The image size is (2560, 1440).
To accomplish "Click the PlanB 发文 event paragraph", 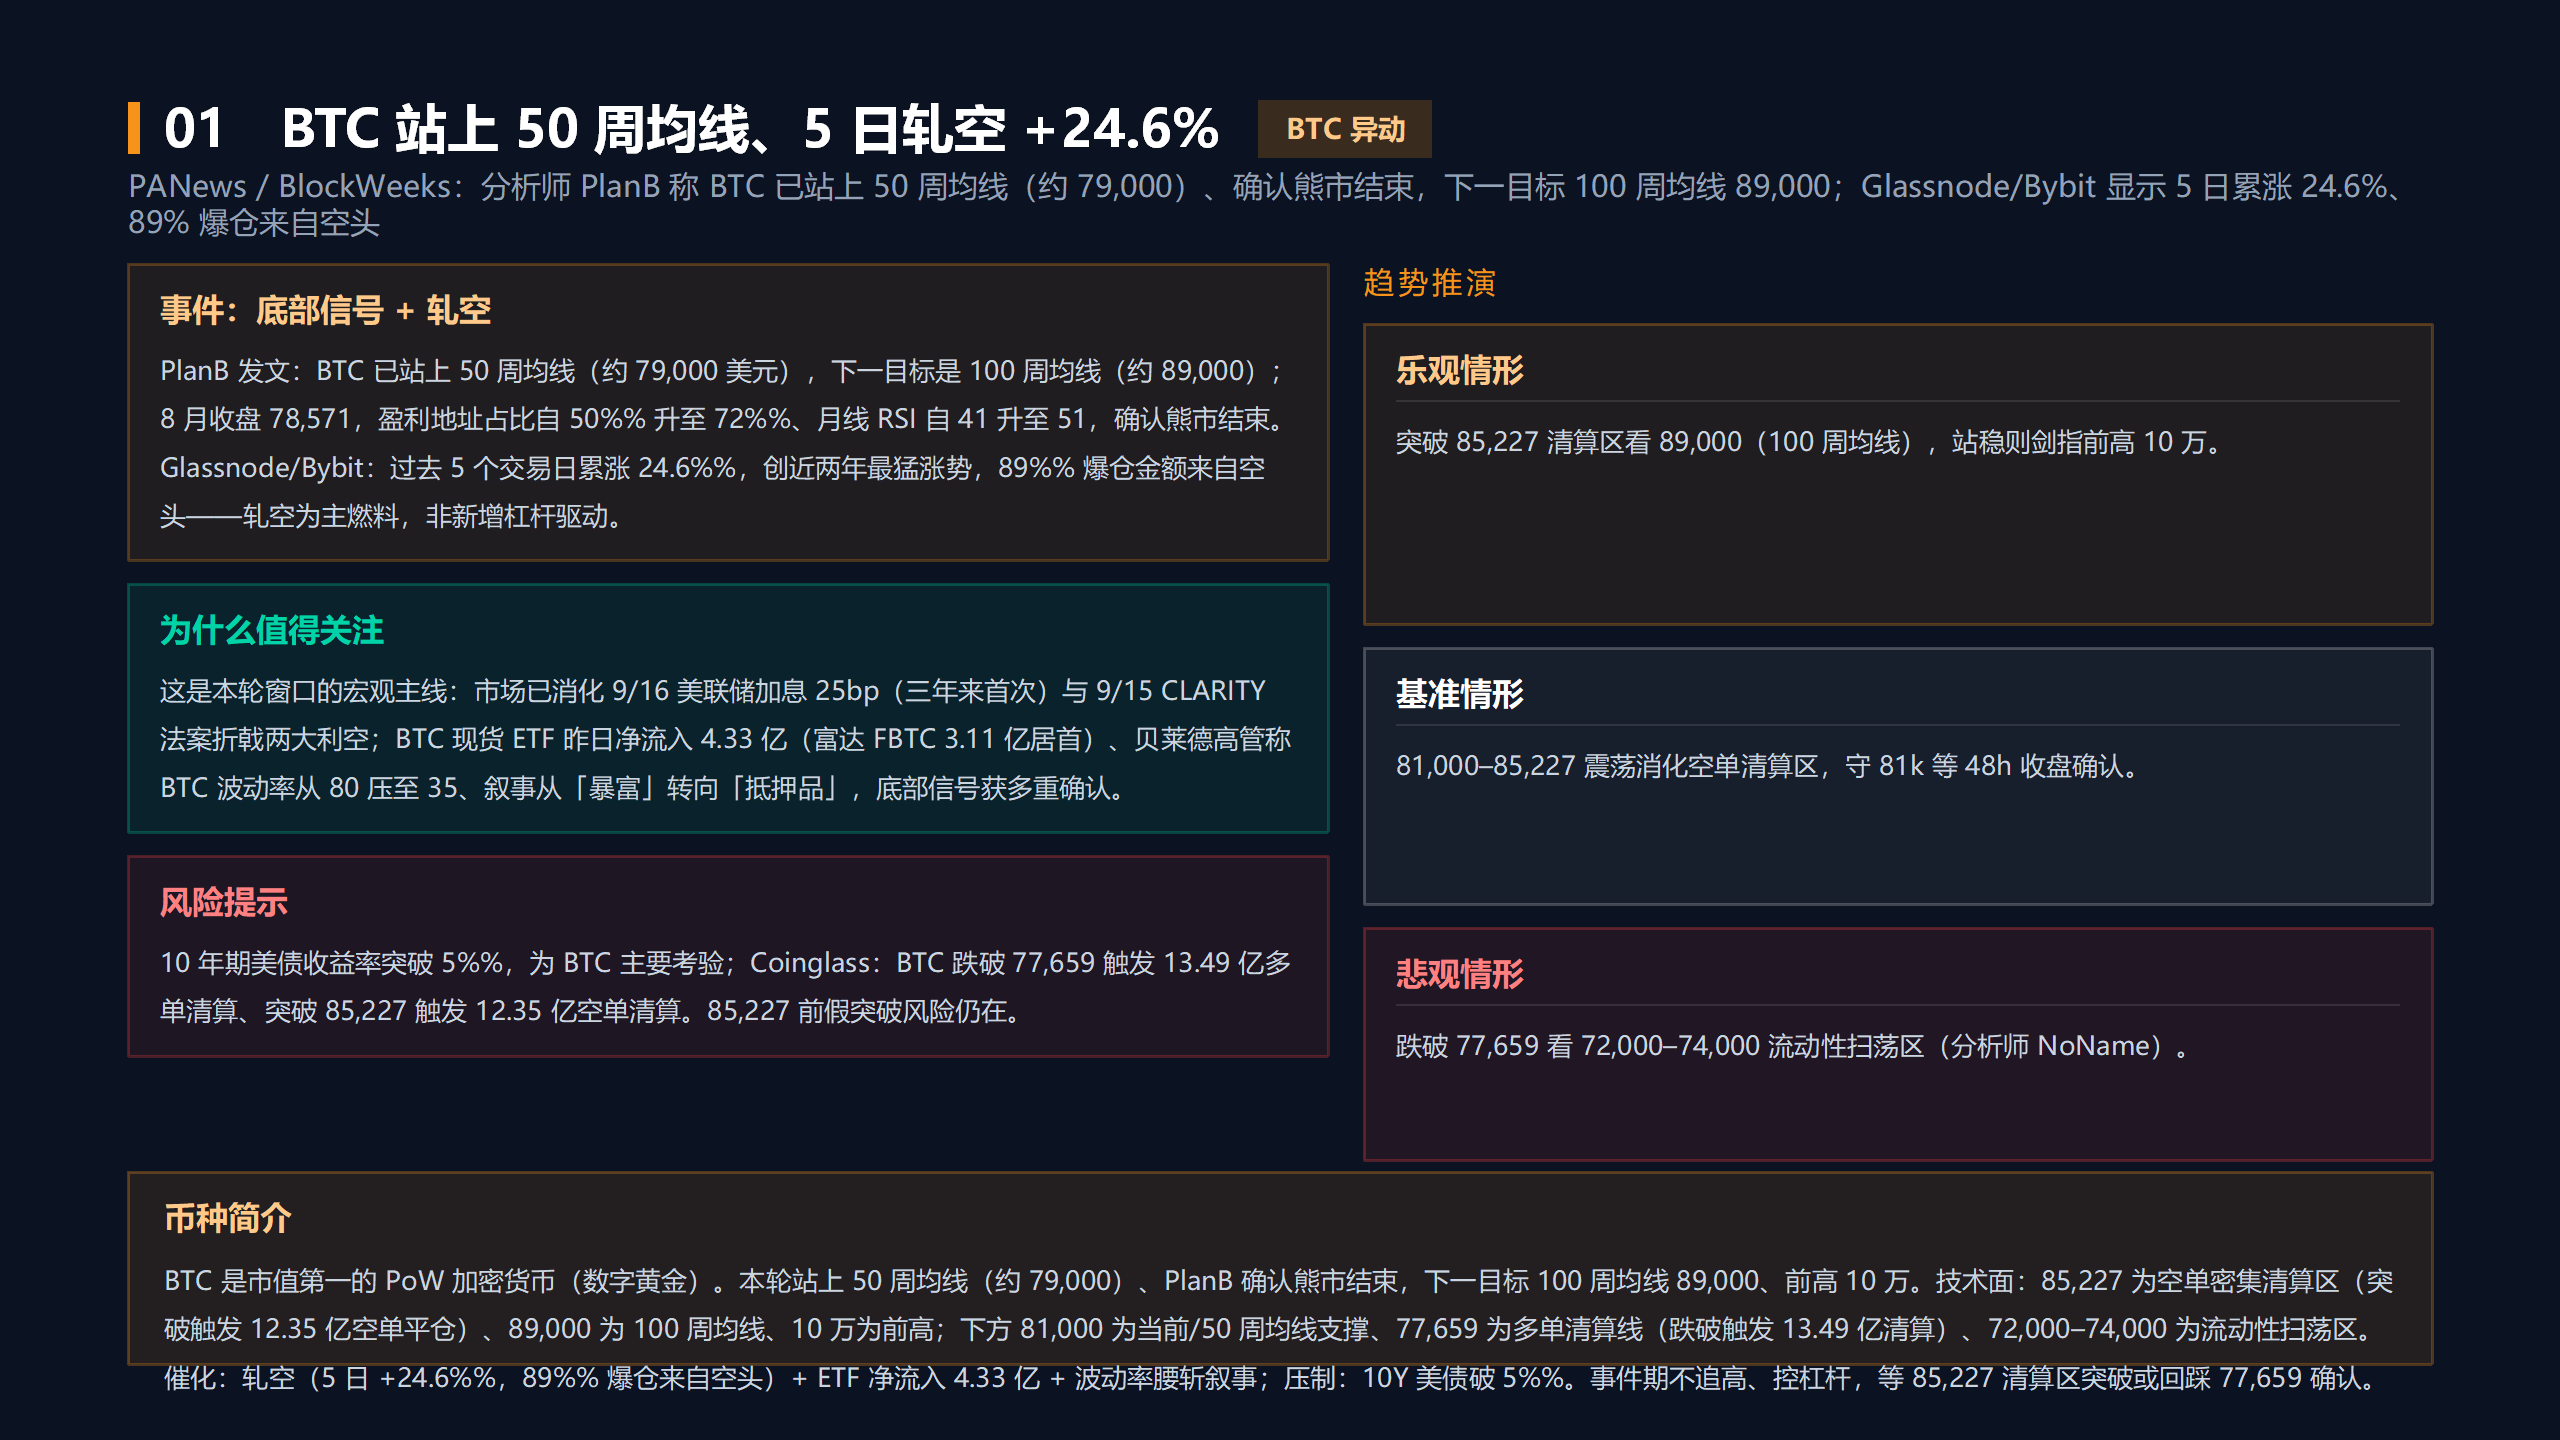I will [724, 443].
